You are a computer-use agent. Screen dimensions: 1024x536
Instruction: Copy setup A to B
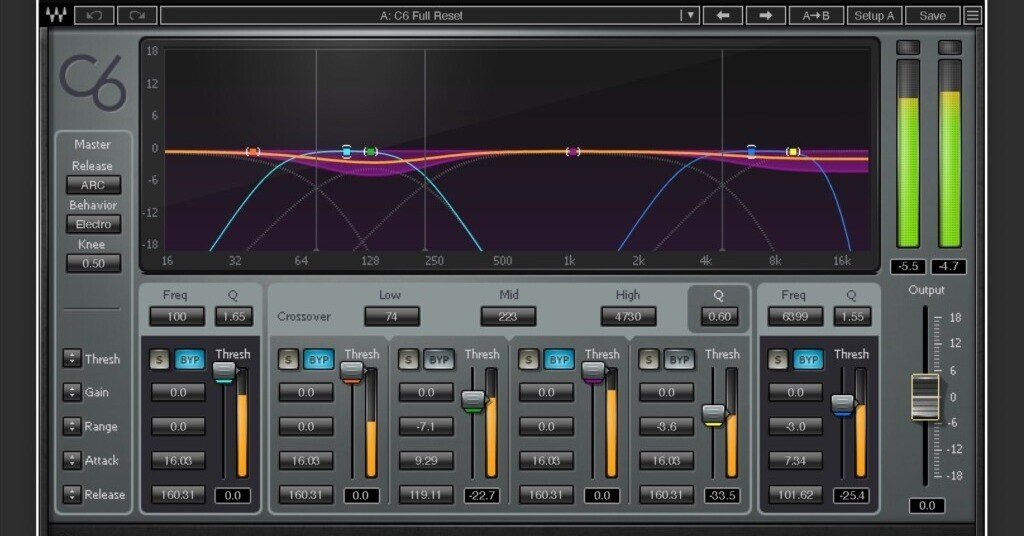[x=816, y=15]
